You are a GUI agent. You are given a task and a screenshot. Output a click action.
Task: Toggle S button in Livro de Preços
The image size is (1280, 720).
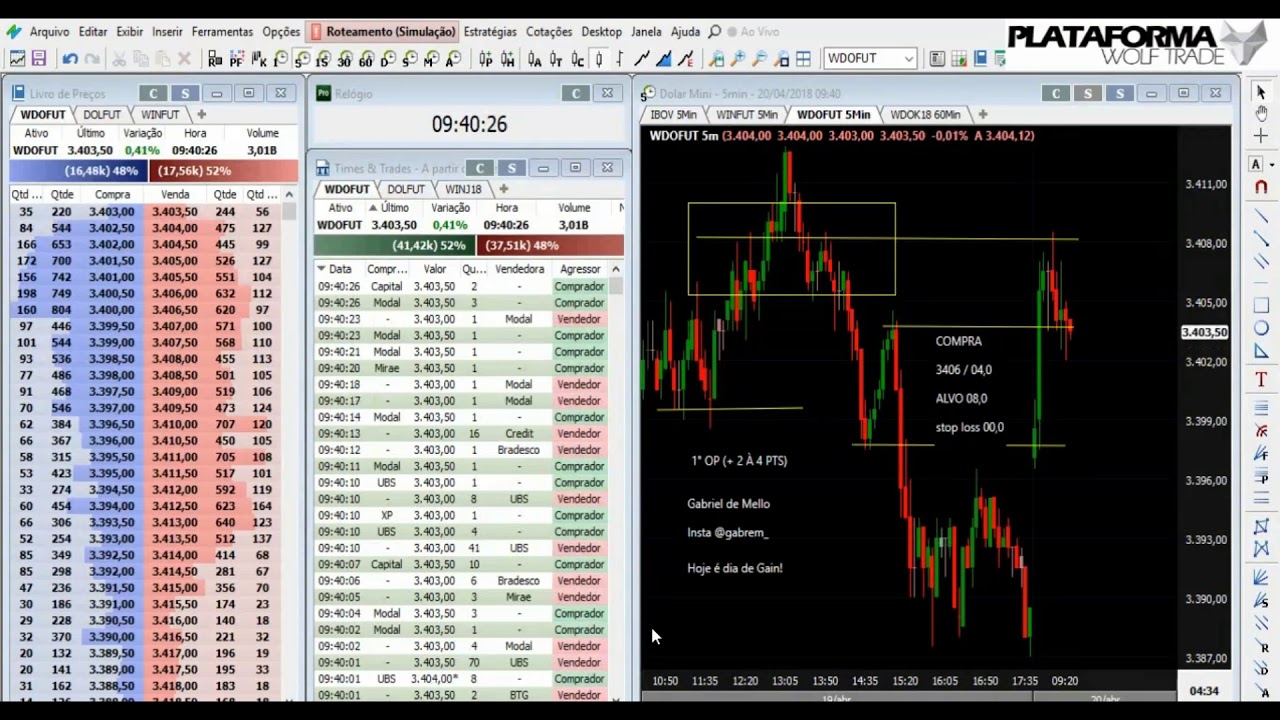pyautogui.click(x=185, y=93)
